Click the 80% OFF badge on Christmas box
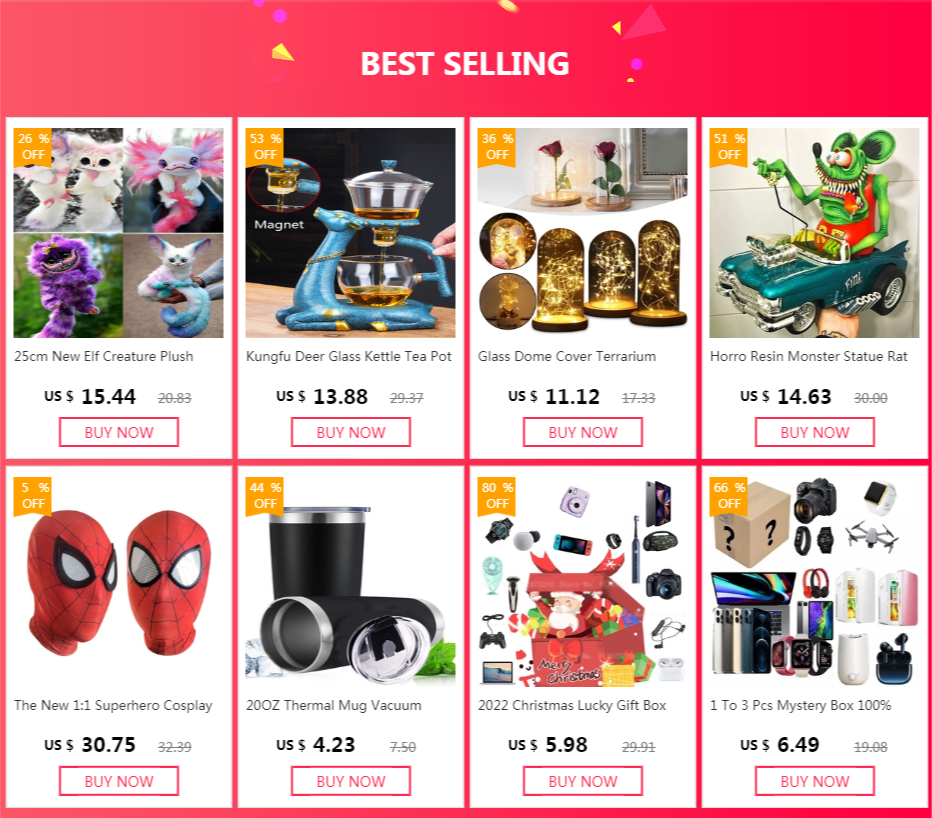Viewport: 932px width, 818px height. pyautogui.click(x=496, y=495)
